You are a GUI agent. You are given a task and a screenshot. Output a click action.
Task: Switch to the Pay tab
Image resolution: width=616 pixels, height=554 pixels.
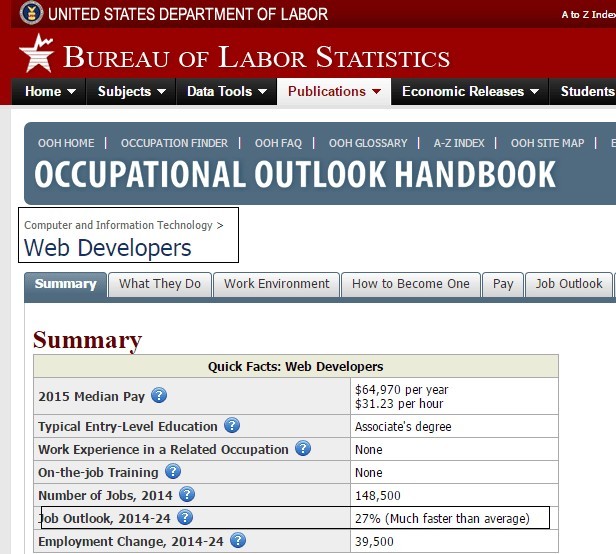[x=503, y=284]
